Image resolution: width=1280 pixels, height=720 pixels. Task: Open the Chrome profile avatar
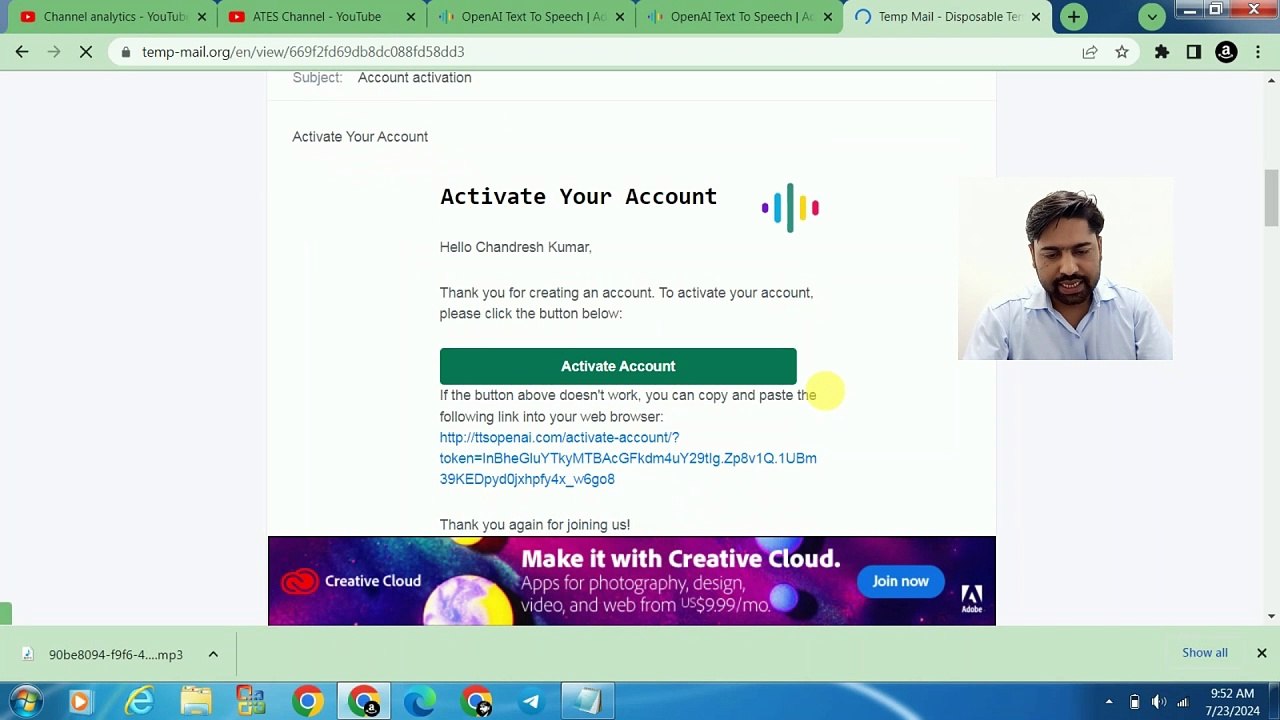1226,51
